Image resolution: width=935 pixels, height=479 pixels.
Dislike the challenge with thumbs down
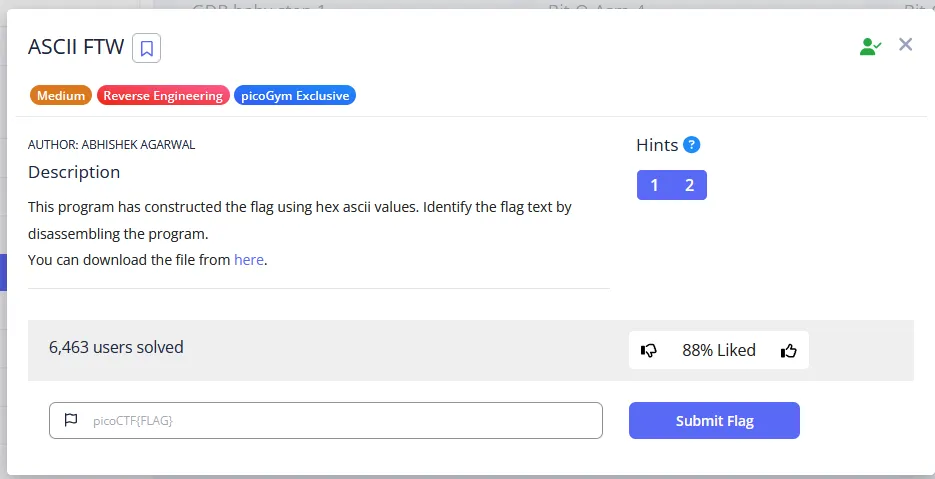[649, 350]
